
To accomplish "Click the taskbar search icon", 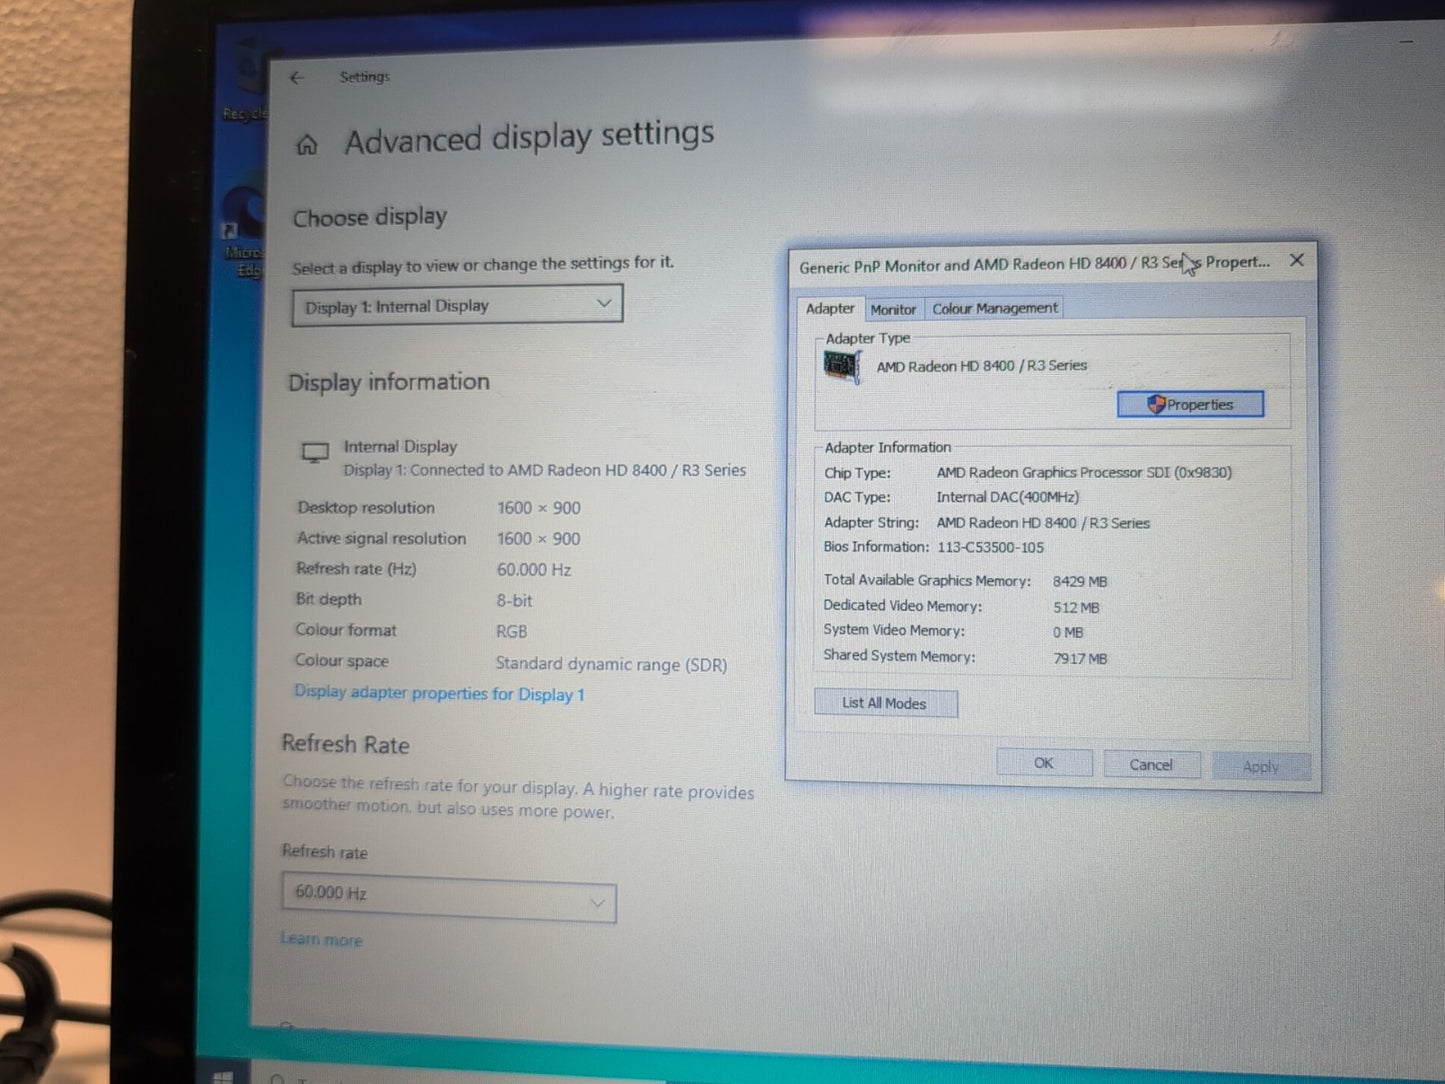I will pos(277,1079).
